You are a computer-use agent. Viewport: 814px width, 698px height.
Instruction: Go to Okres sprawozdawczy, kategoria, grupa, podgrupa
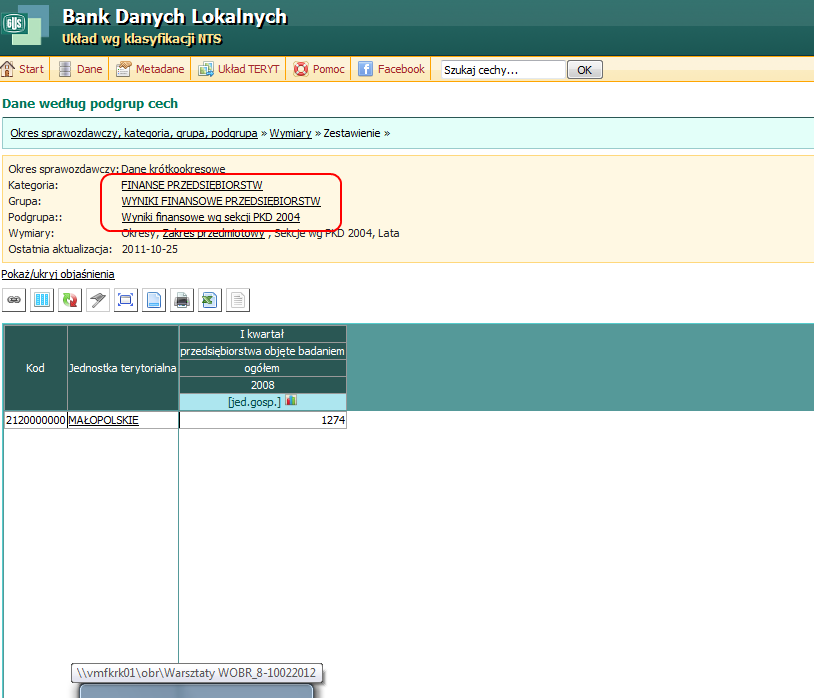coord(134,133)
